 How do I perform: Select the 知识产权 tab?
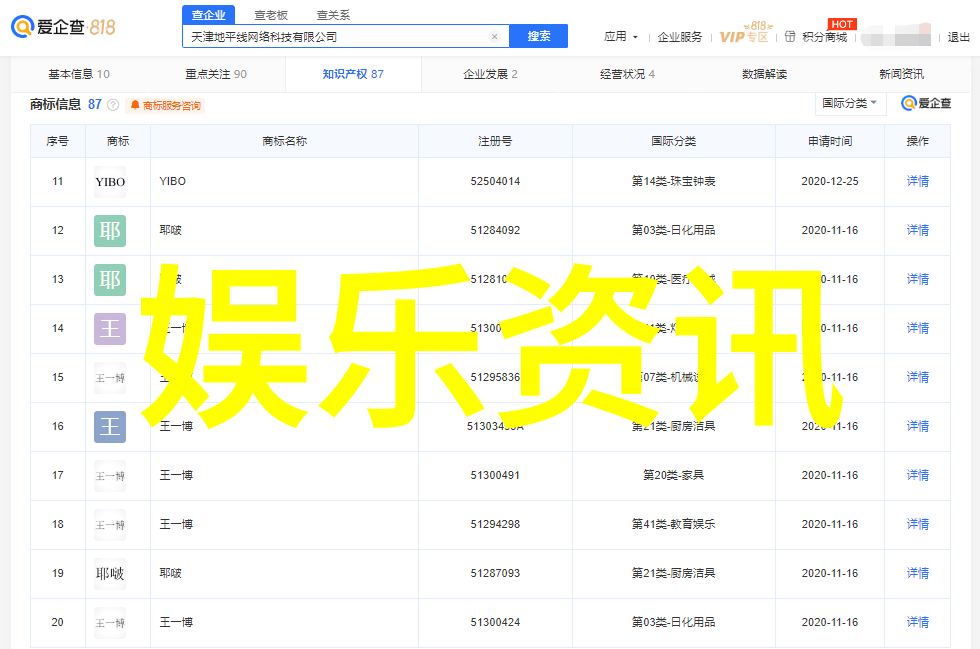(353, 74)
